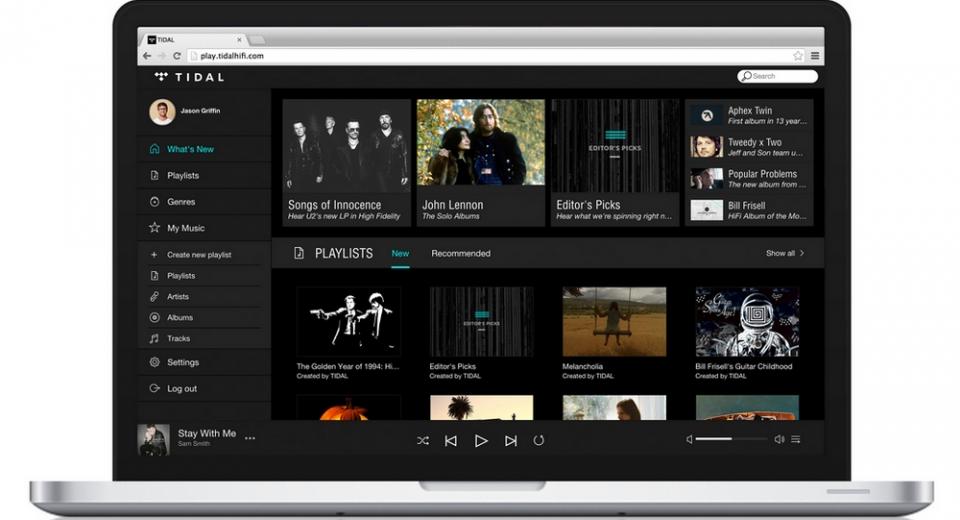
Task: Click Show all playlists
Action: [x=785, y=253]
